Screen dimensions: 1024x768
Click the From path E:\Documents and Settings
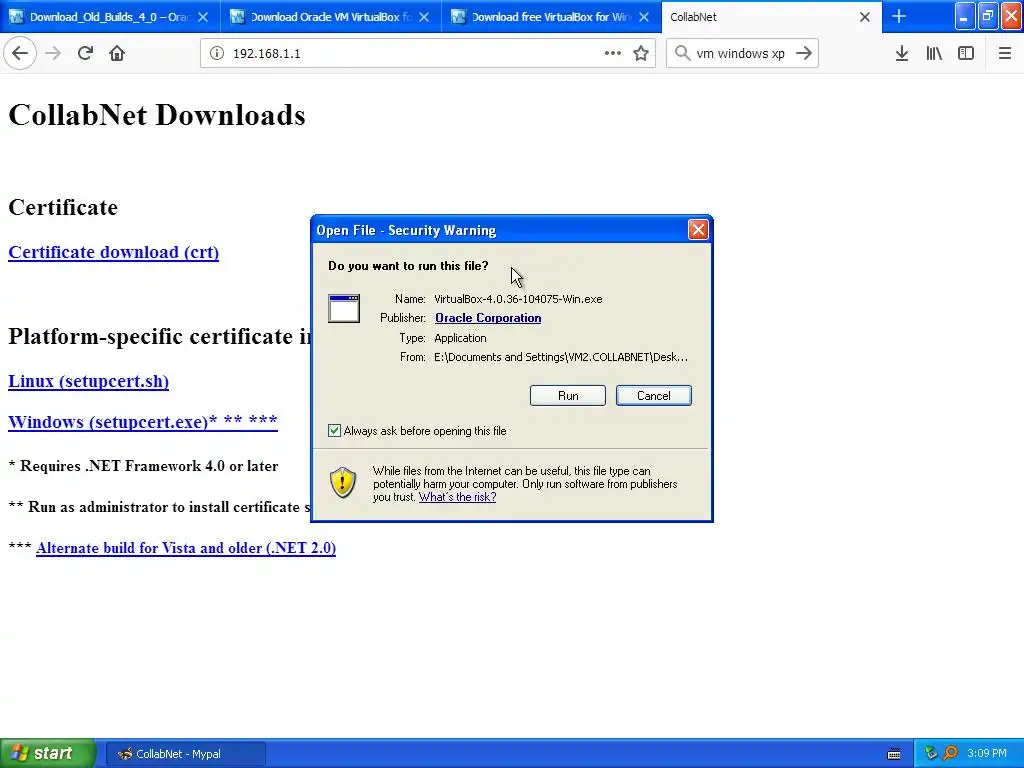coord(561,357)
